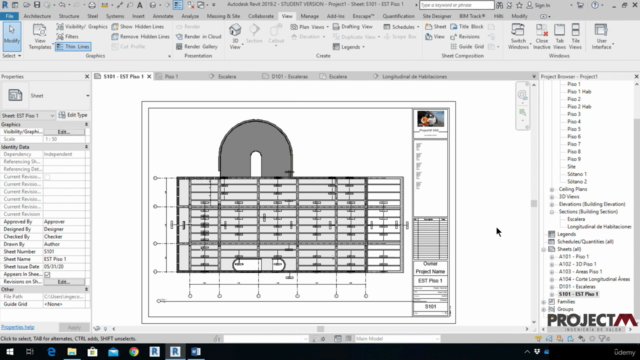Open Visibility/Graphics settings
This screenshot has height=360, width=640.
[x=82, y=27]
